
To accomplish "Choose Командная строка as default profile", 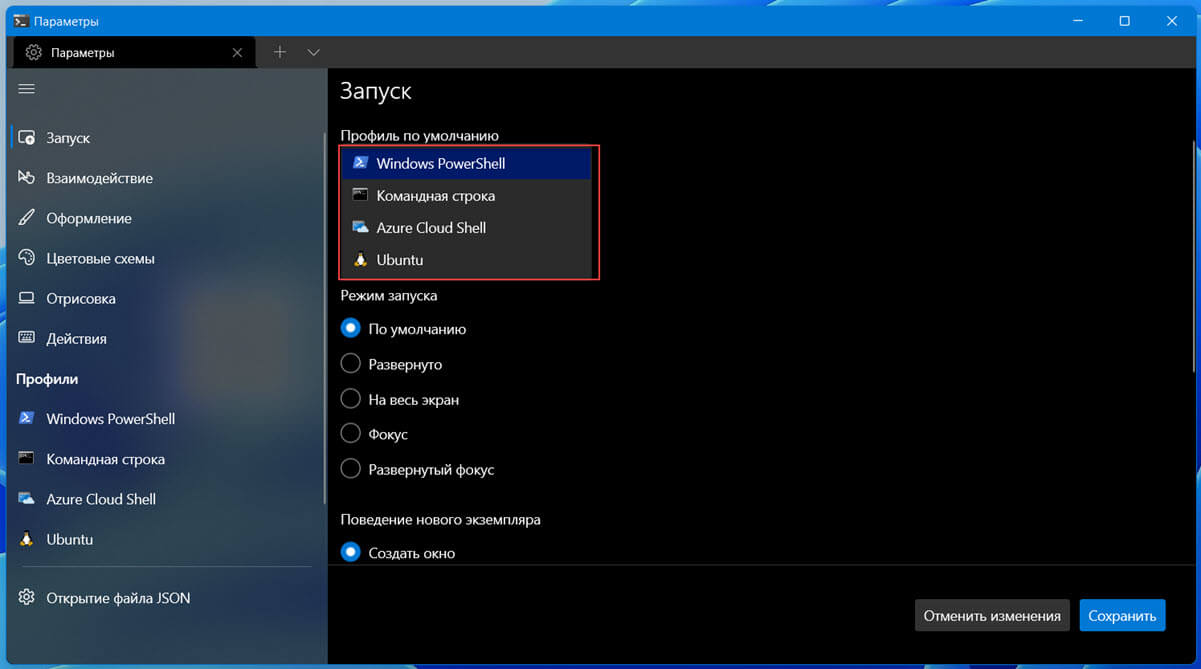I will [467, 195].
